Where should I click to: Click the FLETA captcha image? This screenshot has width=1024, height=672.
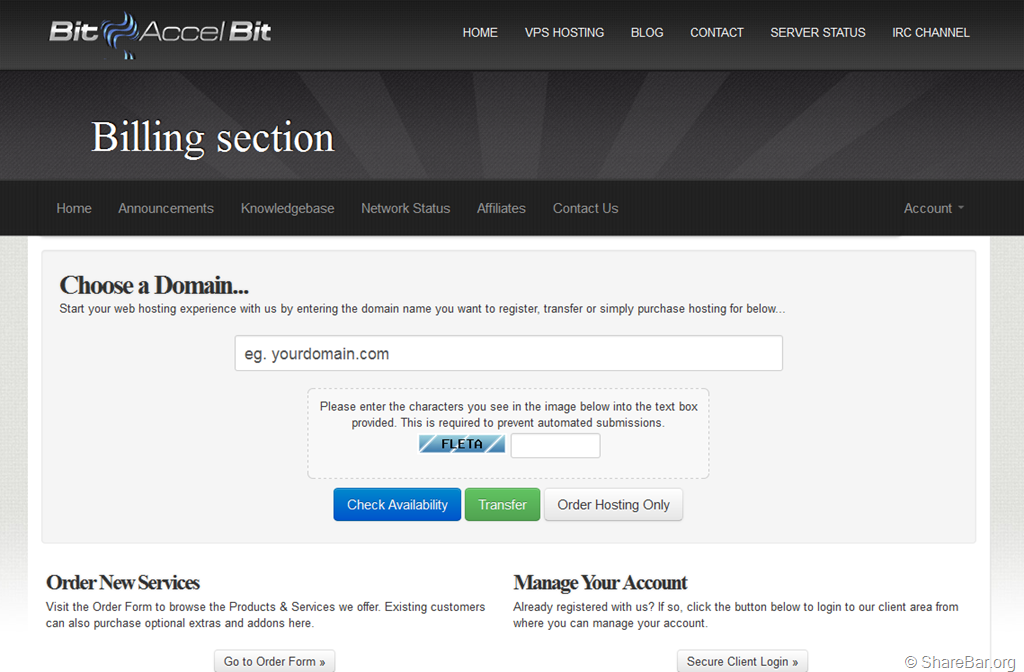coord(461,444)
